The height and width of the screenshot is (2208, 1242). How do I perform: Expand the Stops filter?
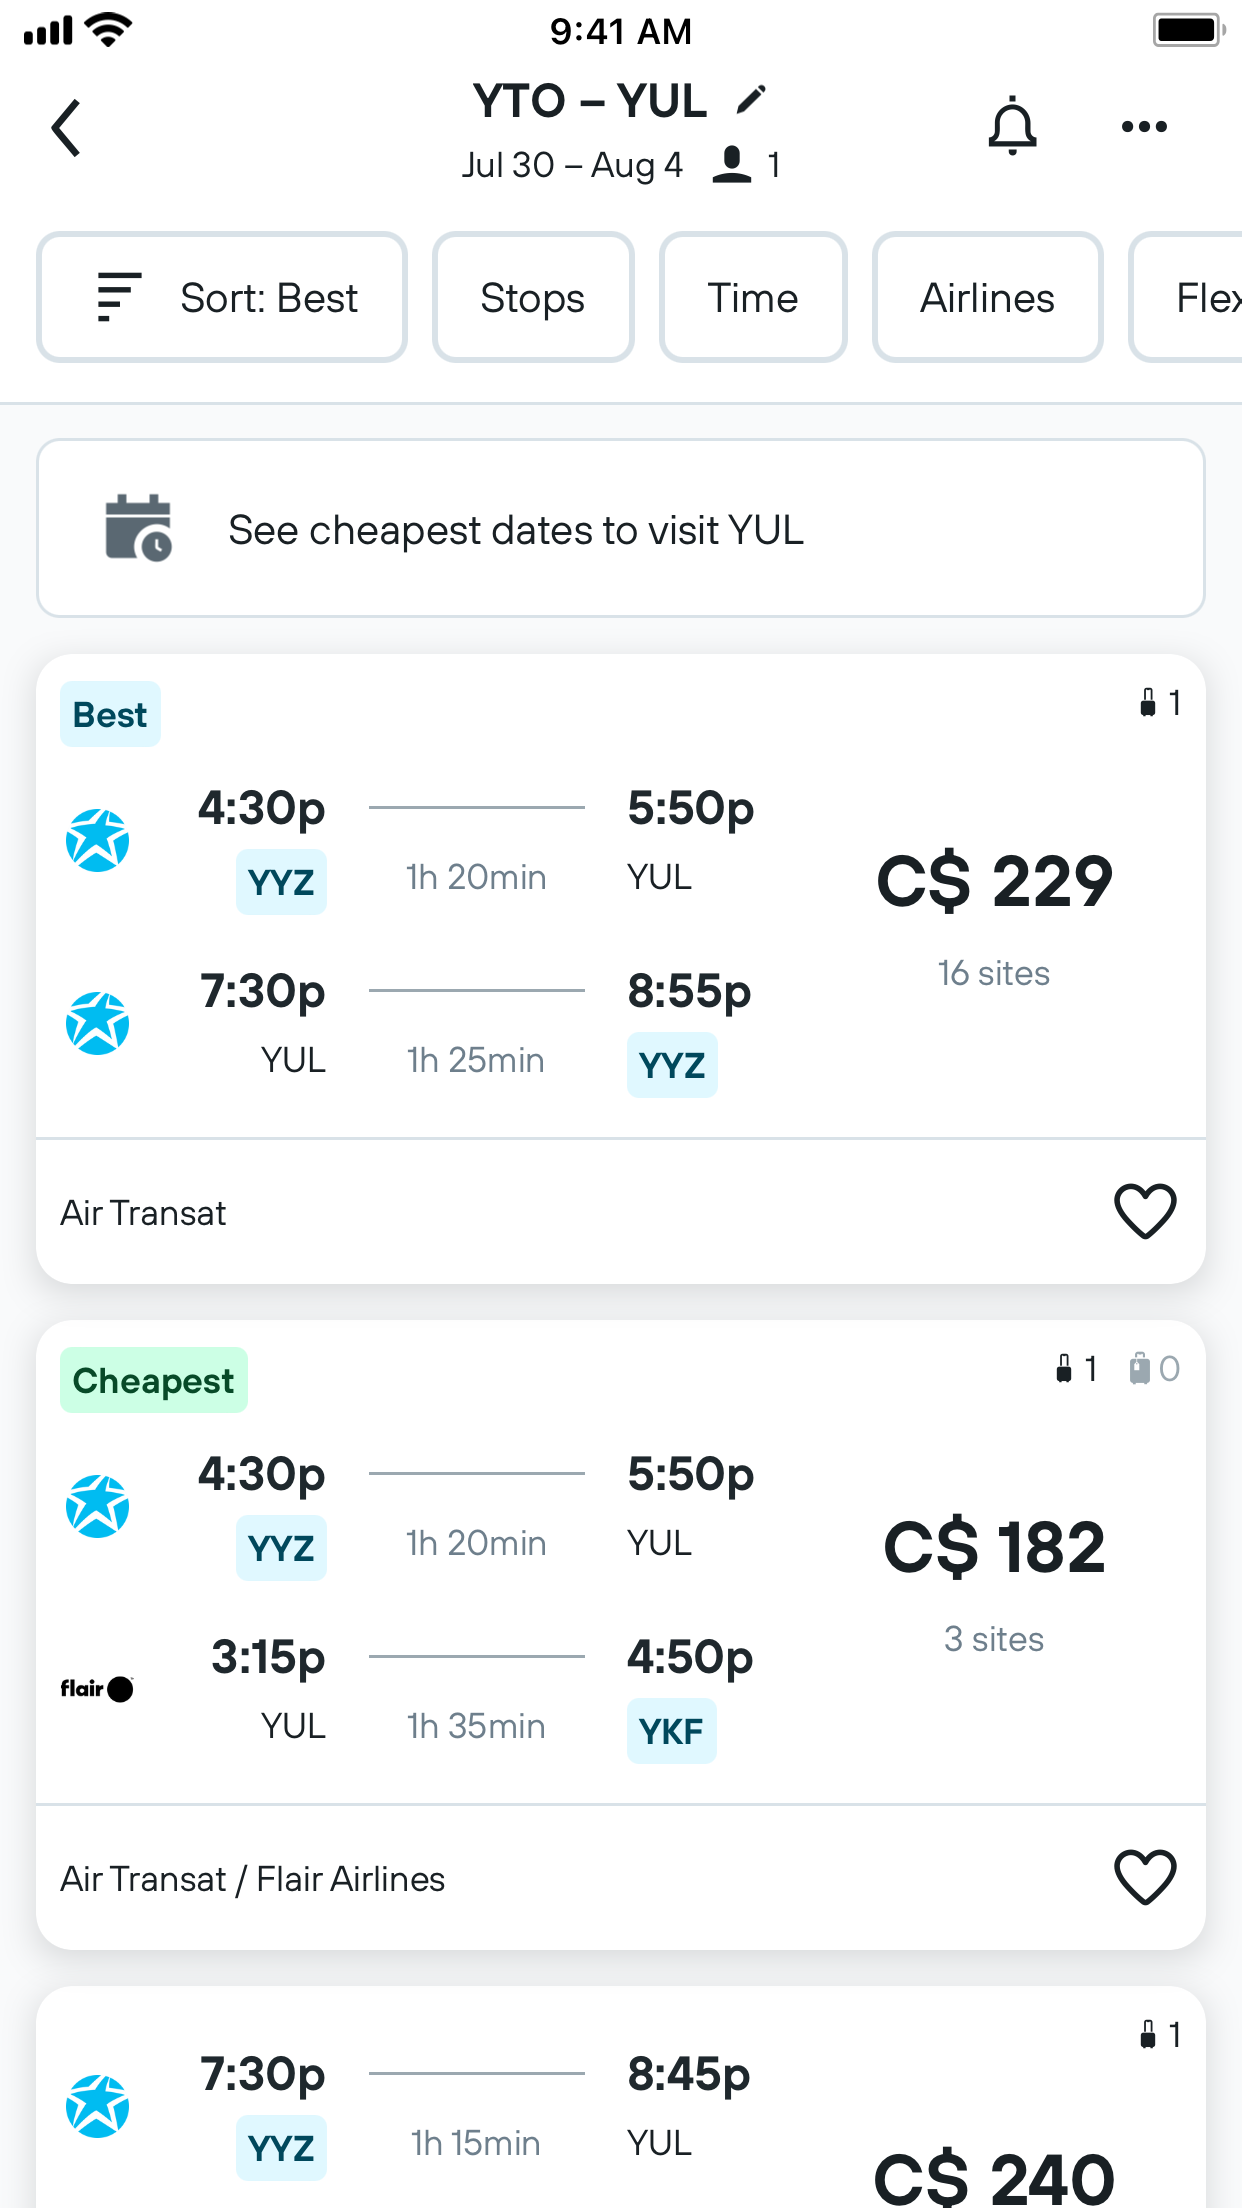click(x=532, y=296)
